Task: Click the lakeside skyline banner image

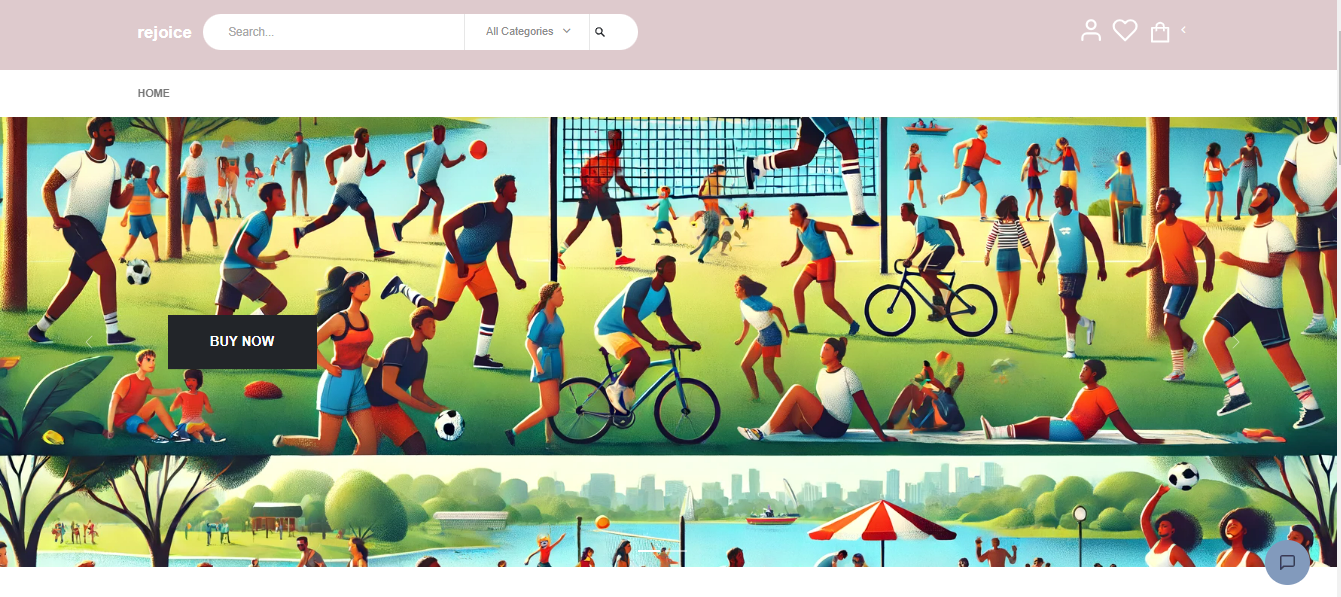Action: [x=670, y=511]
